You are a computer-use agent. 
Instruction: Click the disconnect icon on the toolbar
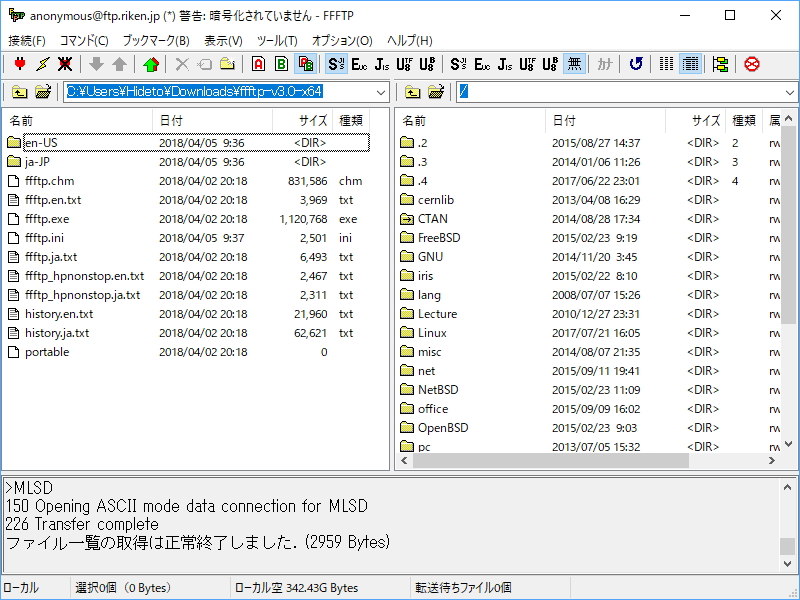pos(63,64)
